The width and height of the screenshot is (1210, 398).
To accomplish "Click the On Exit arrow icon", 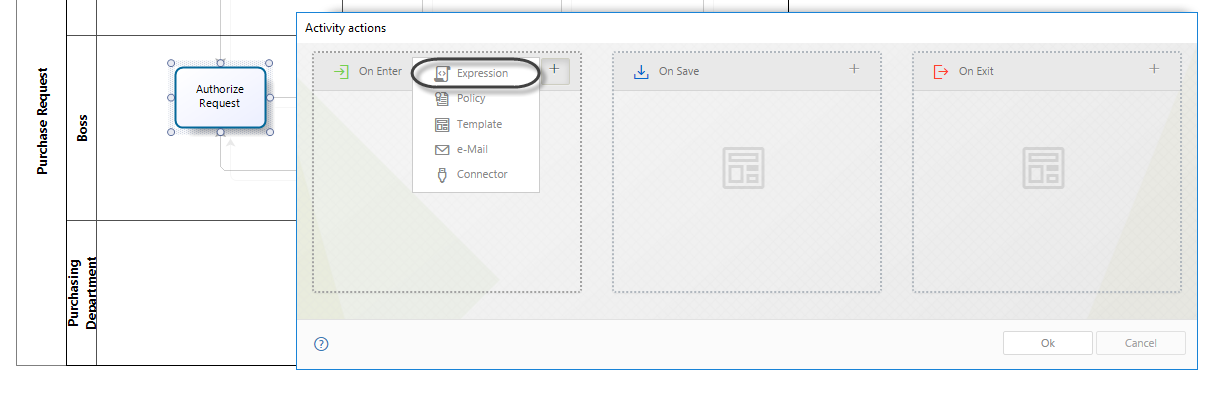I will [940, 71].
